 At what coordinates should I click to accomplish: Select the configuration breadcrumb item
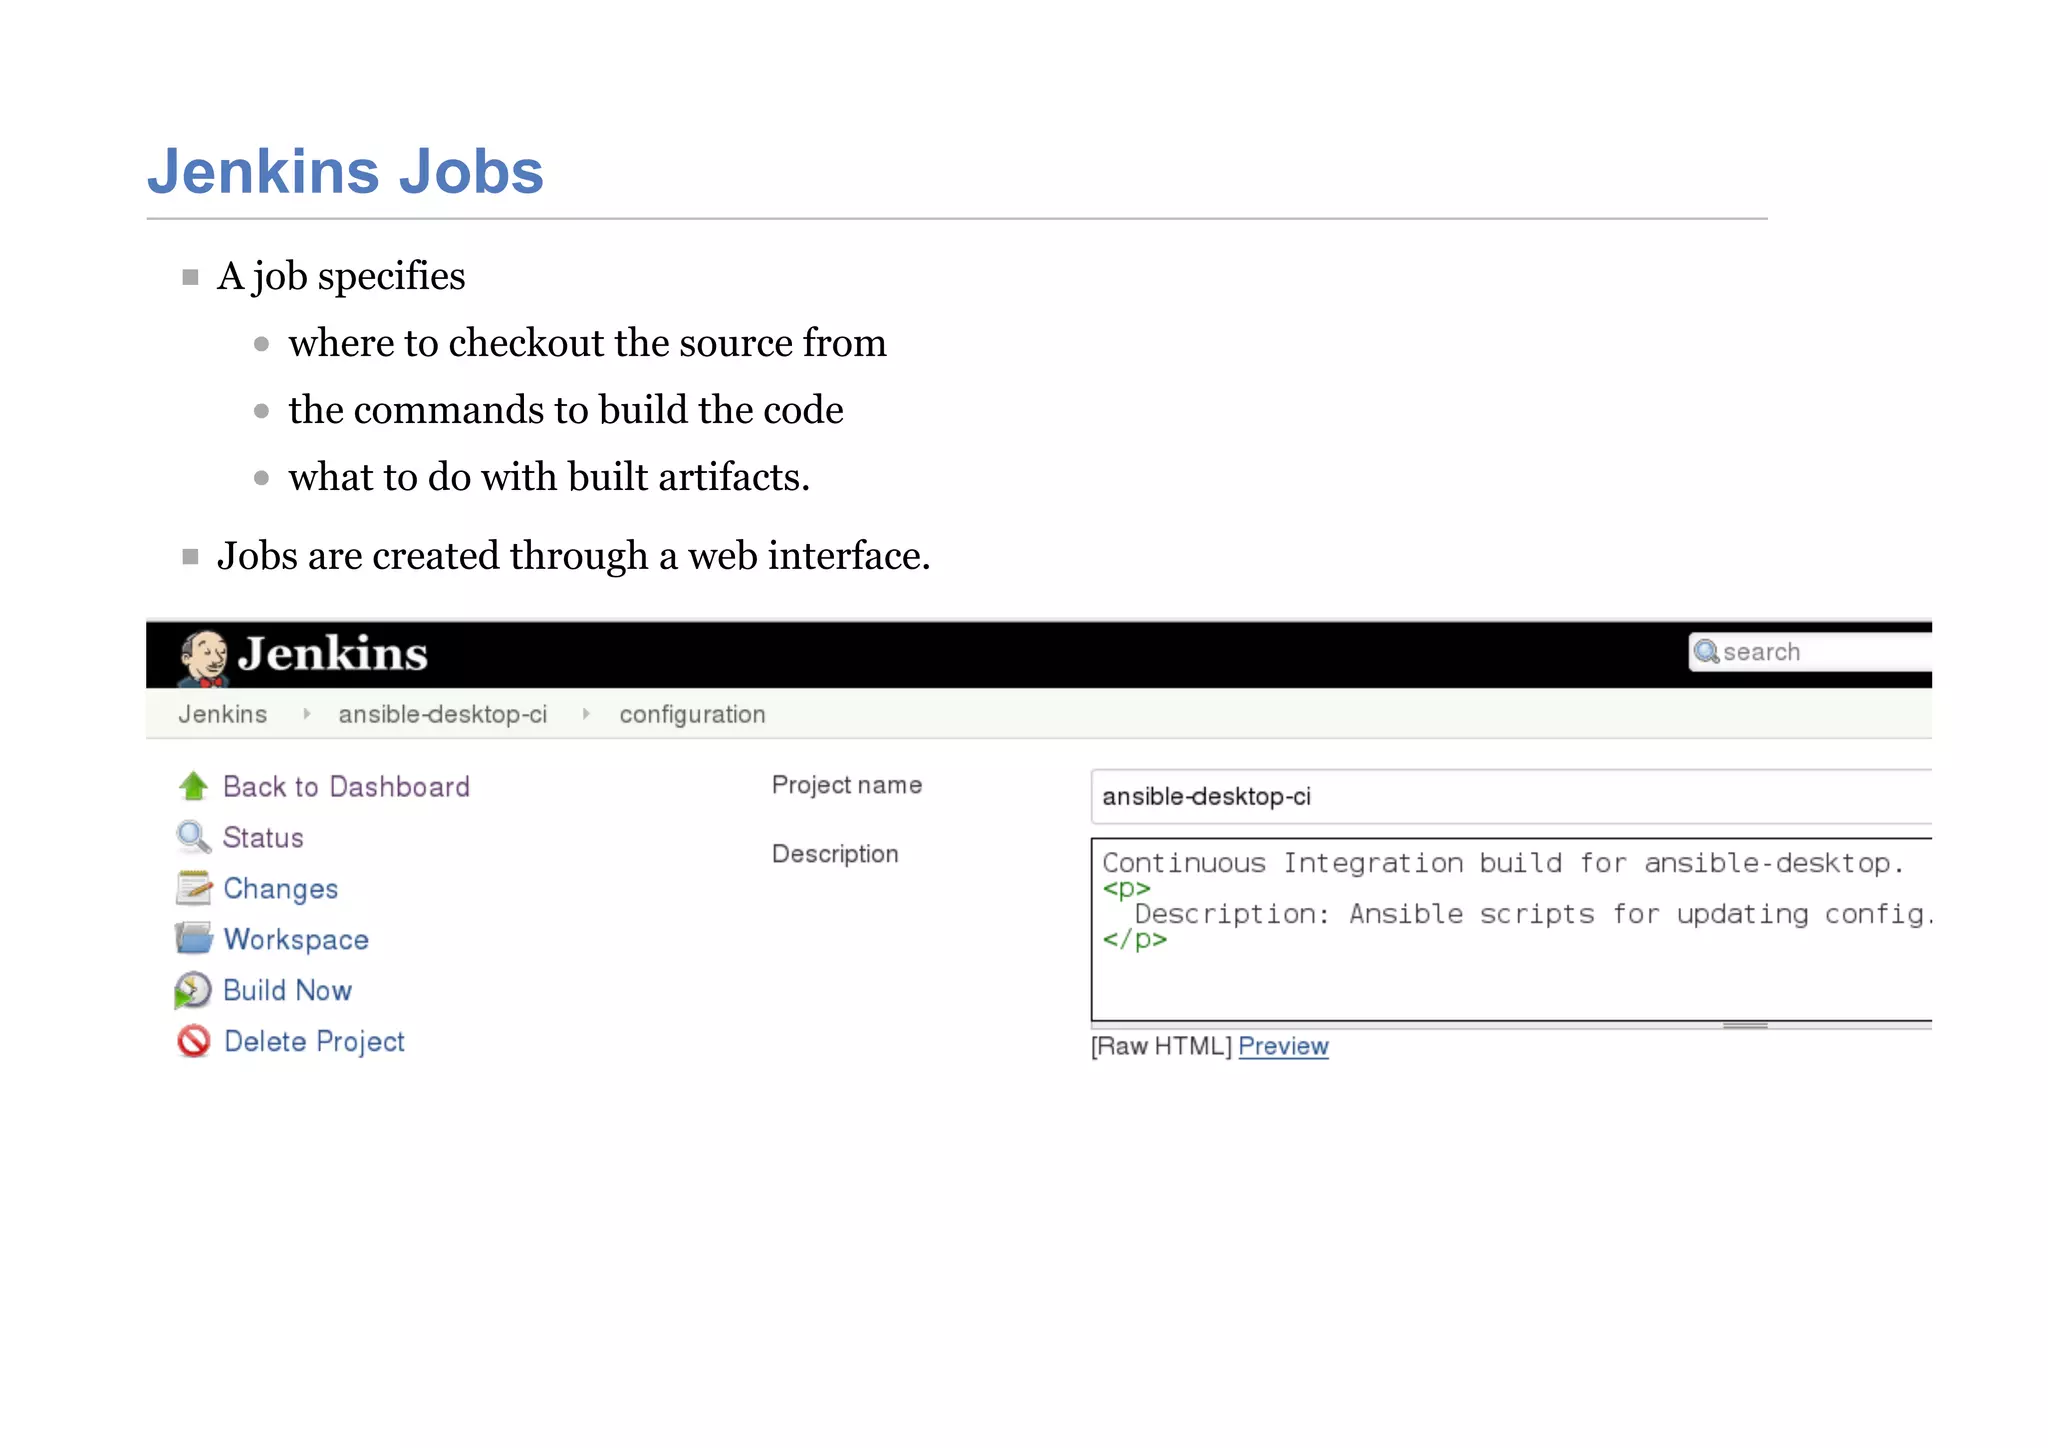pos(692,714)
